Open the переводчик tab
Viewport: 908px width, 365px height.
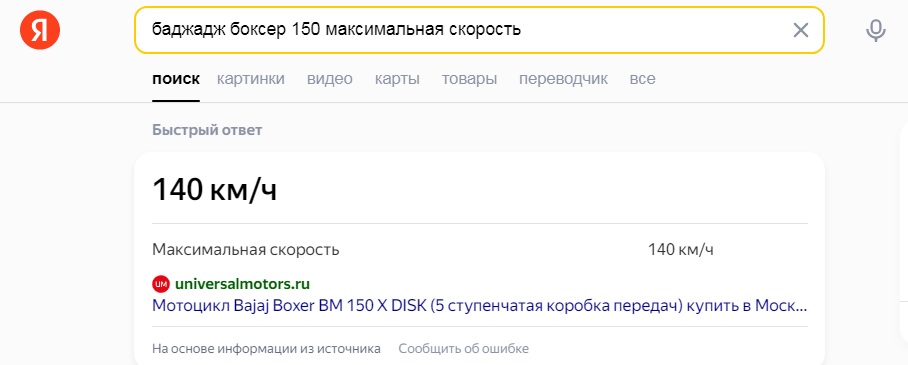(x=563, y=79)
